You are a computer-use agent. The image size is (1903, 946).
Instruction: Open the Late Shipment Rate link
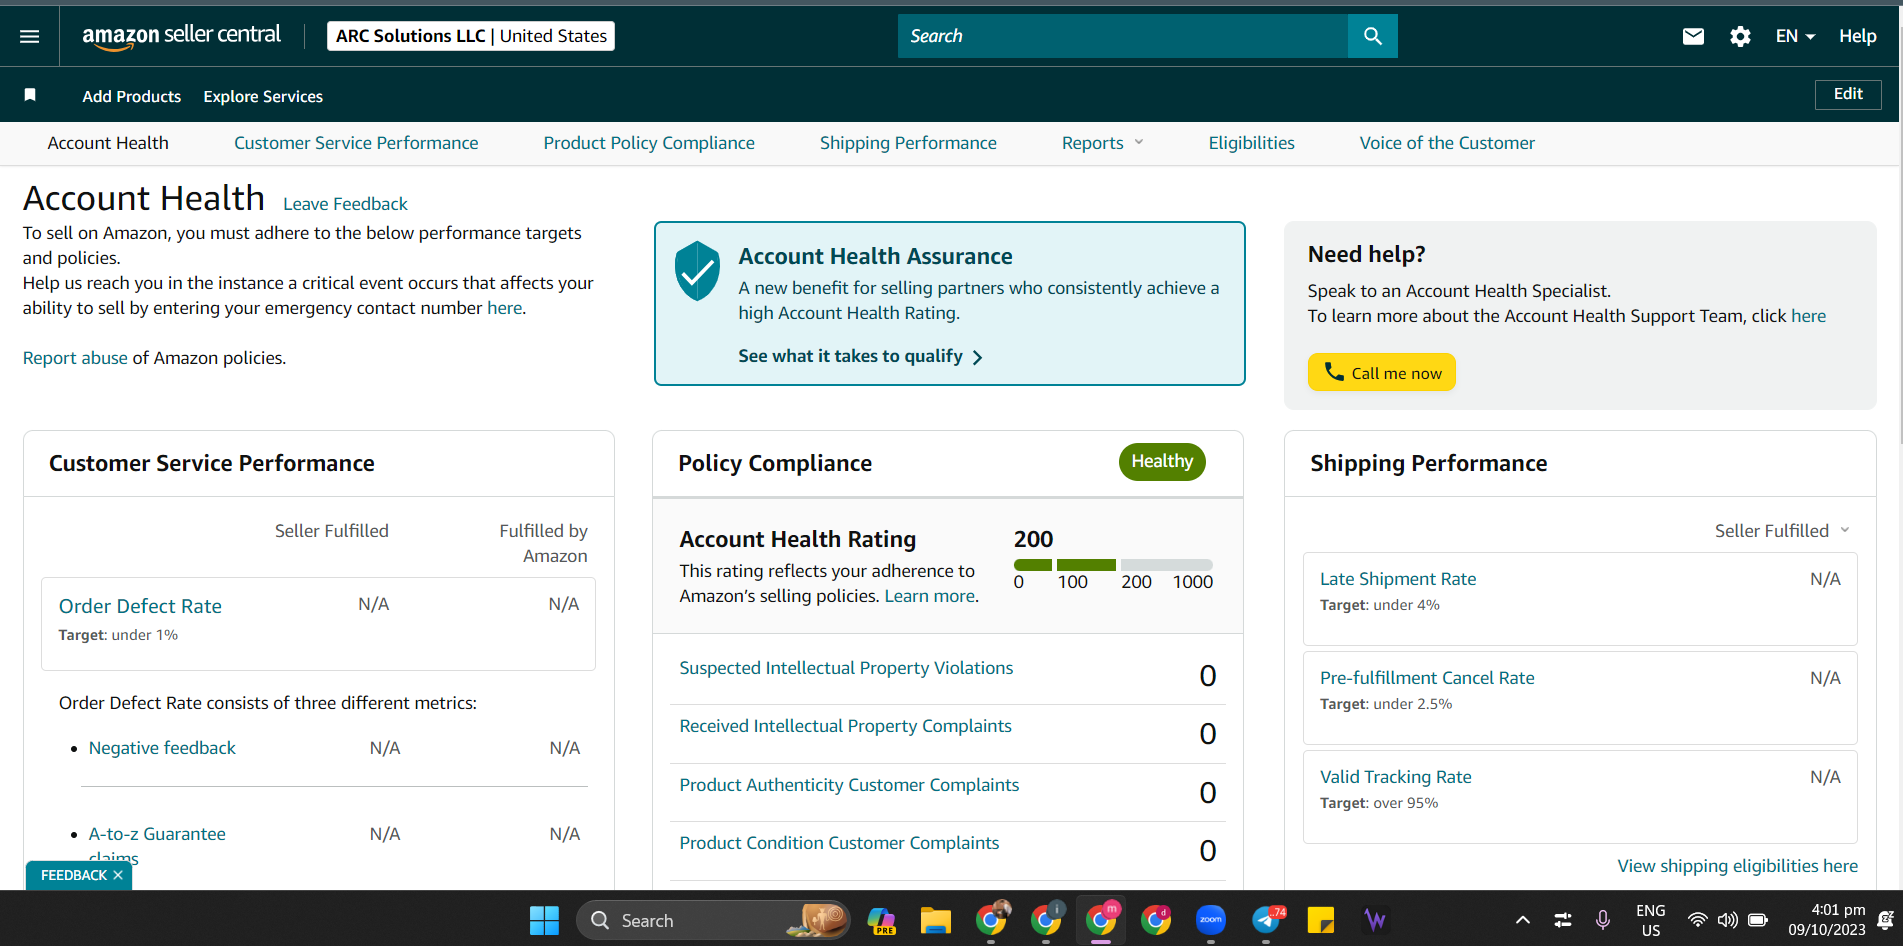click(1398, 579)
